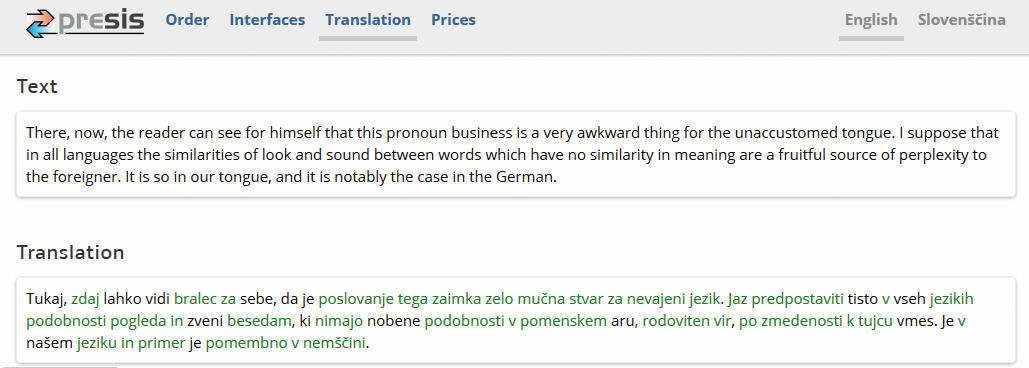Open the Interfaces page
This screenshot has height=368, width=1029.
pos(267,20)
